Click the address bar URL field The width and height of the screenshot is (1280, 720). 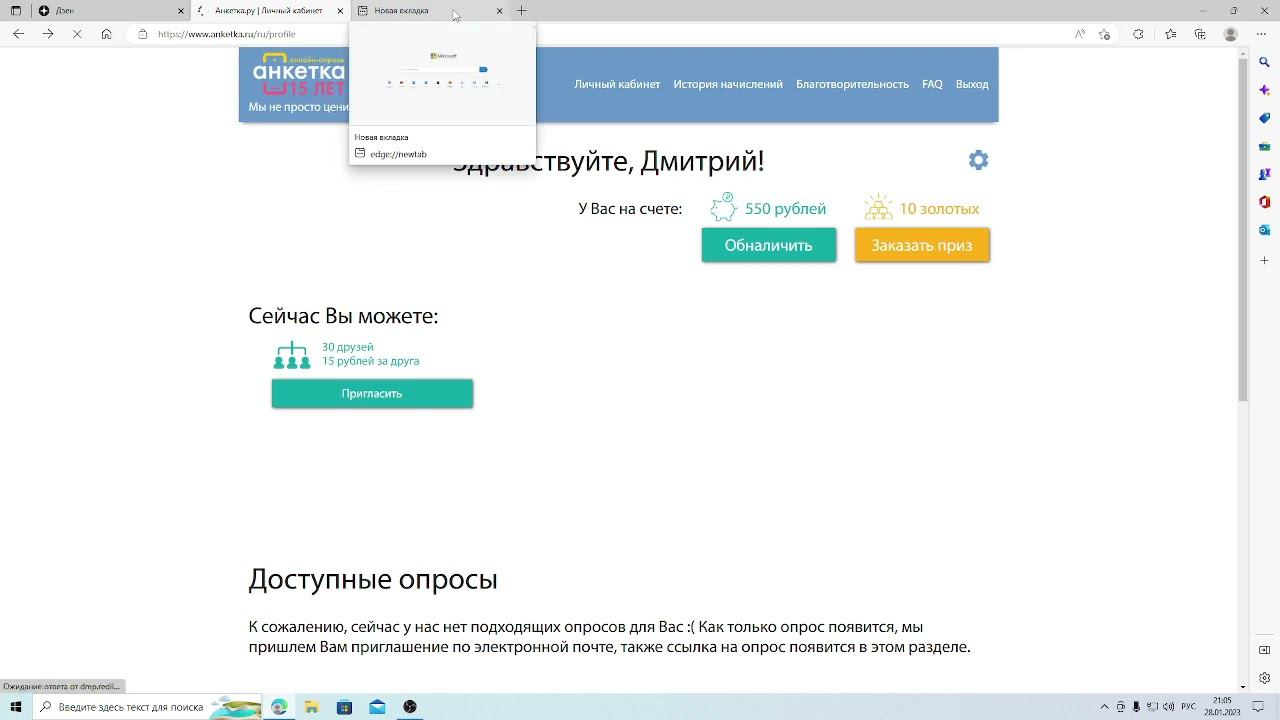click(x=600, y=34)
